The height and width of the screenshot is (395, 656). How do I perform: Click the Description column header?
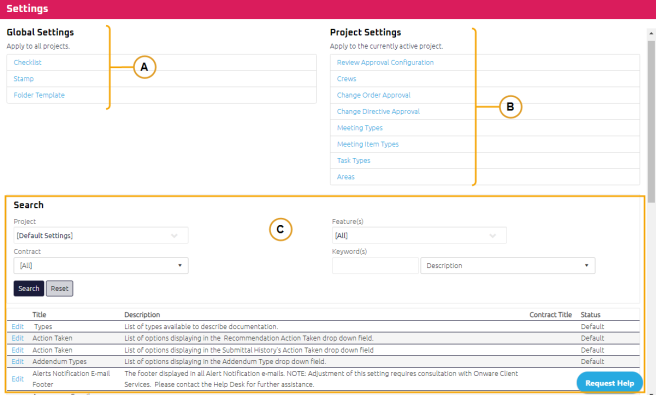coord(142,315)
